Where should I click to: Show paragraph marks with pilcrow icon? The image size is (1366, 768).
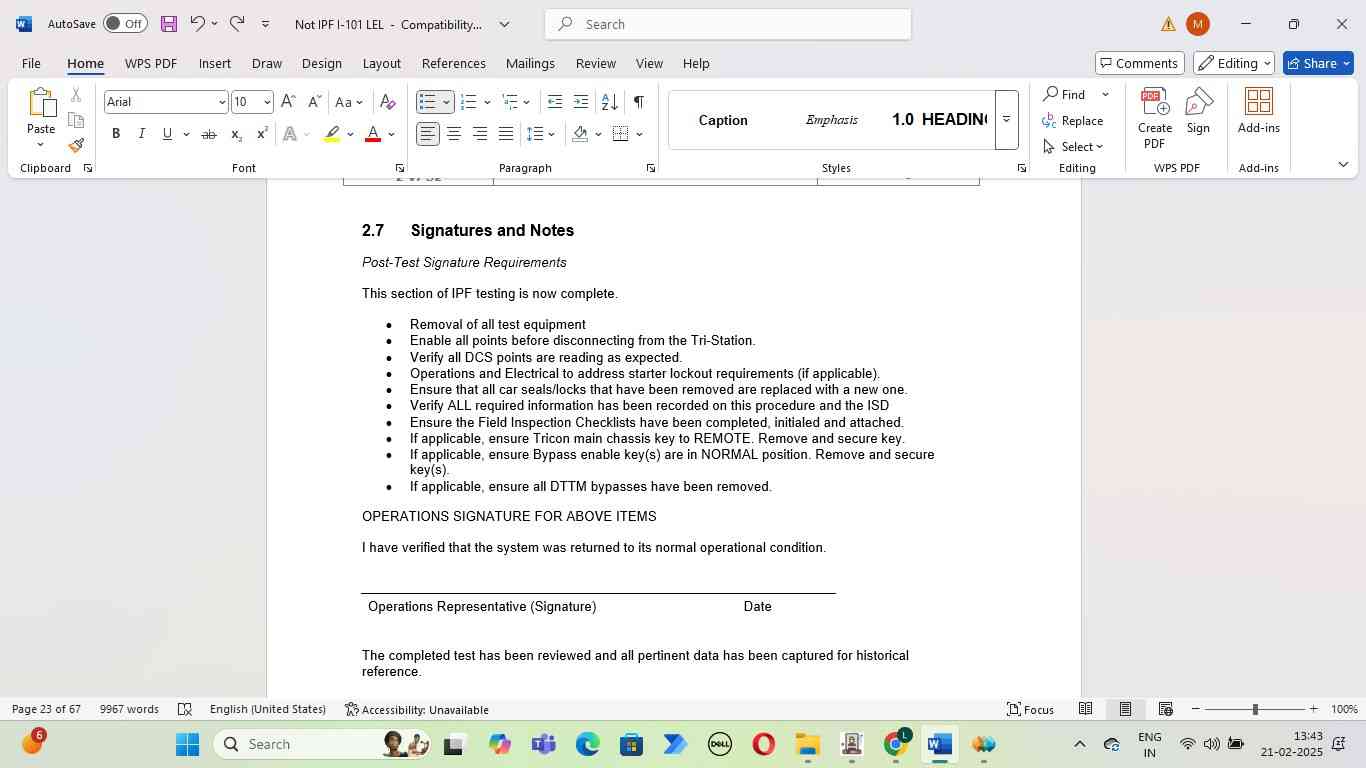[639, 102]
